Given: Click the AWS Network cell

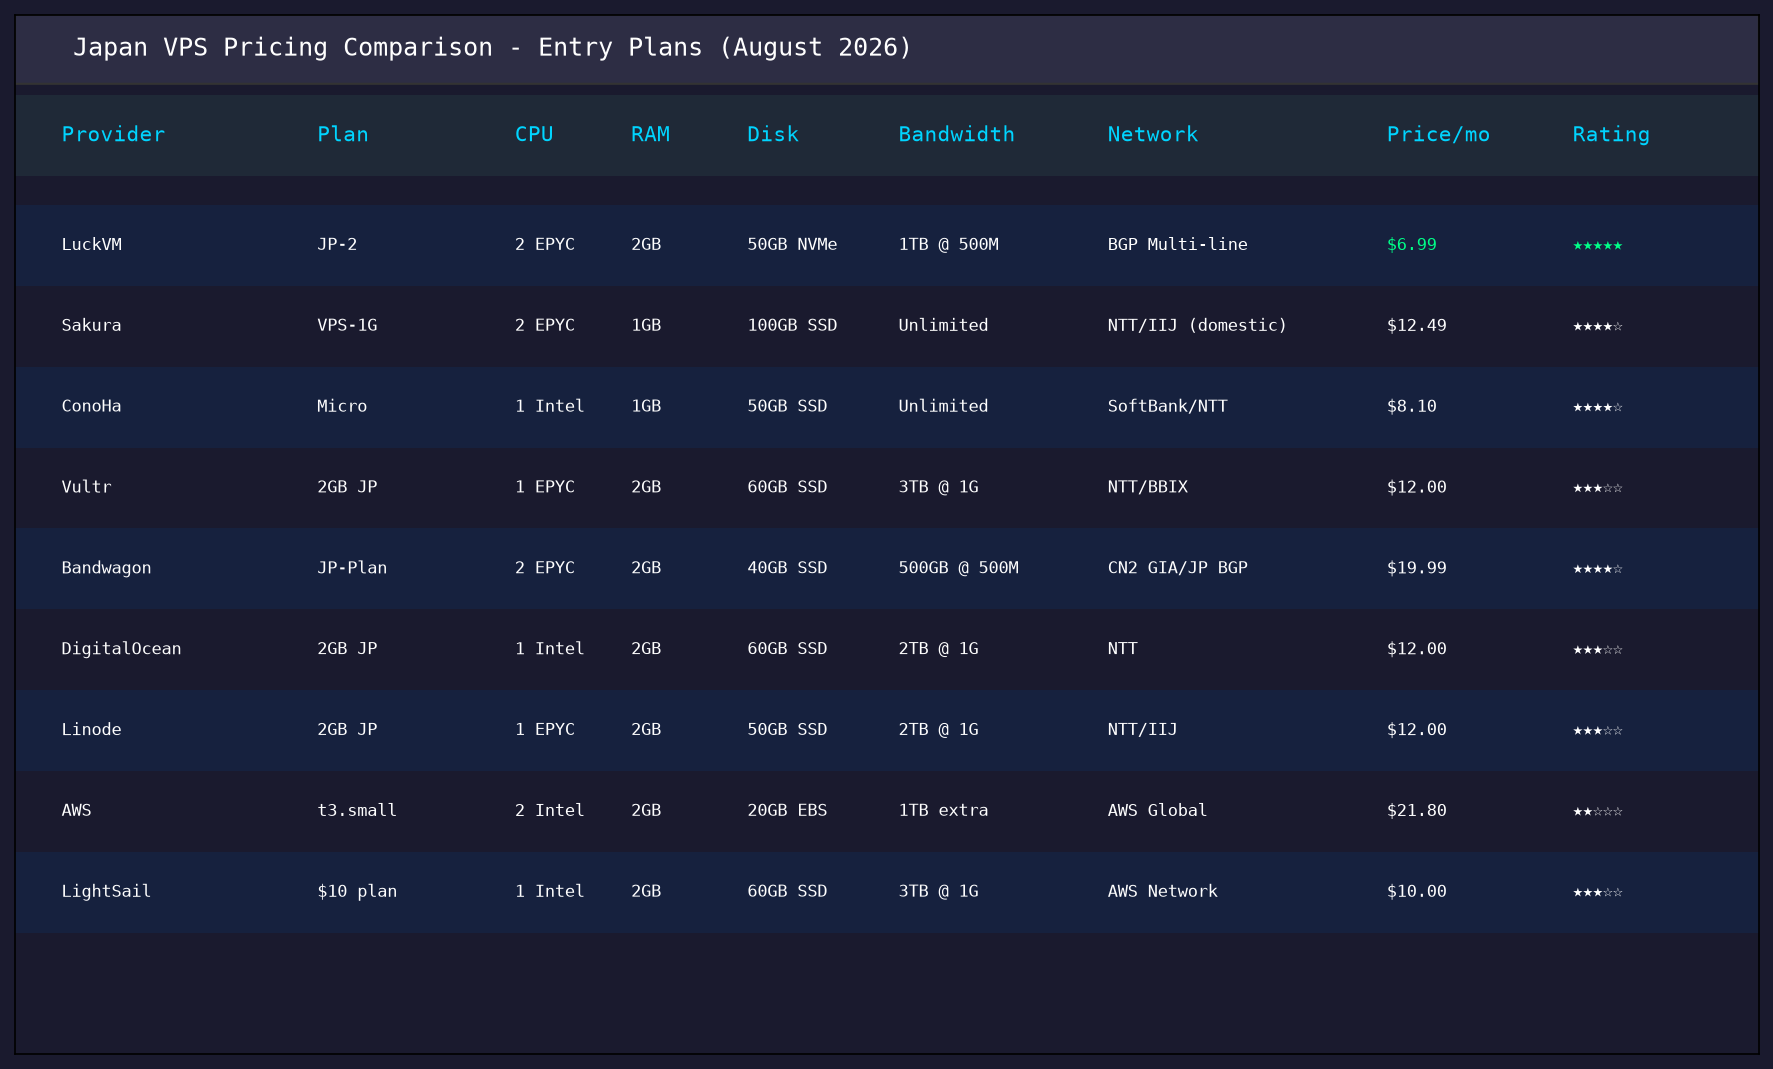Looking at the screenshot, I should click(x=1162, y=892).
